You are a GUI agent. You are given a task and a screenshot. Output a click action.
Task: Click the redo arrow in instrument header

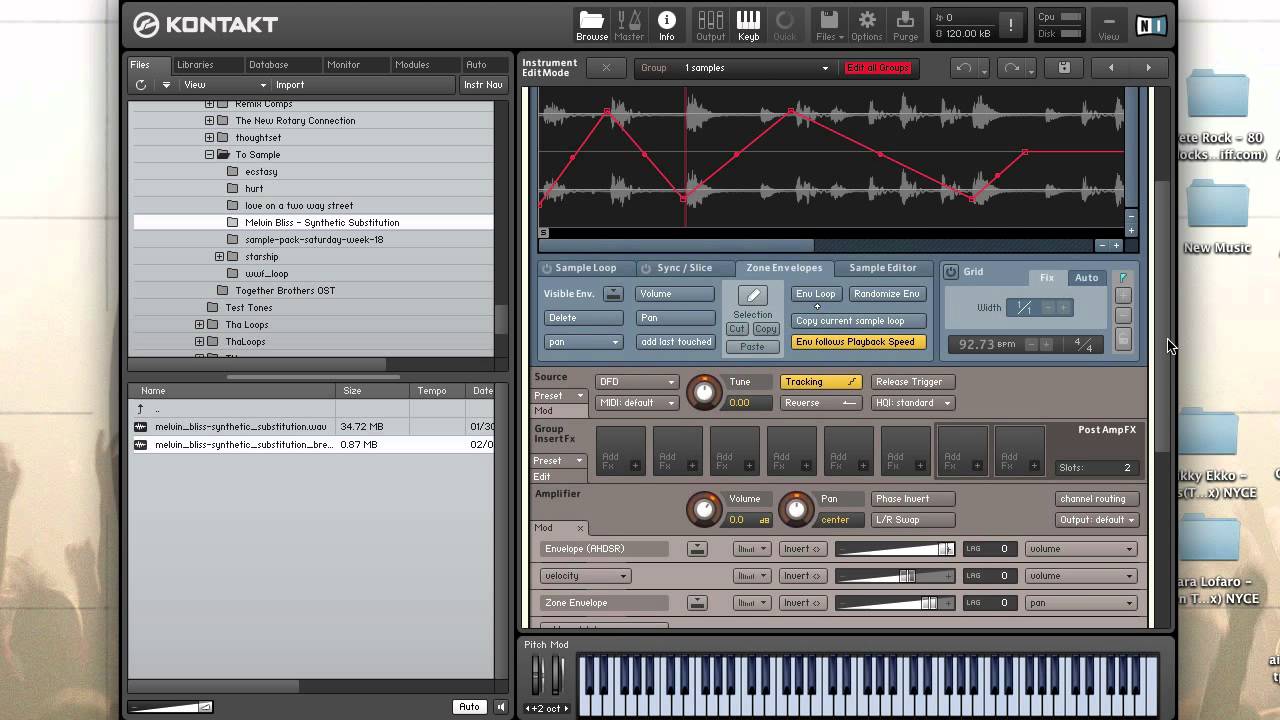[1012, 68]
